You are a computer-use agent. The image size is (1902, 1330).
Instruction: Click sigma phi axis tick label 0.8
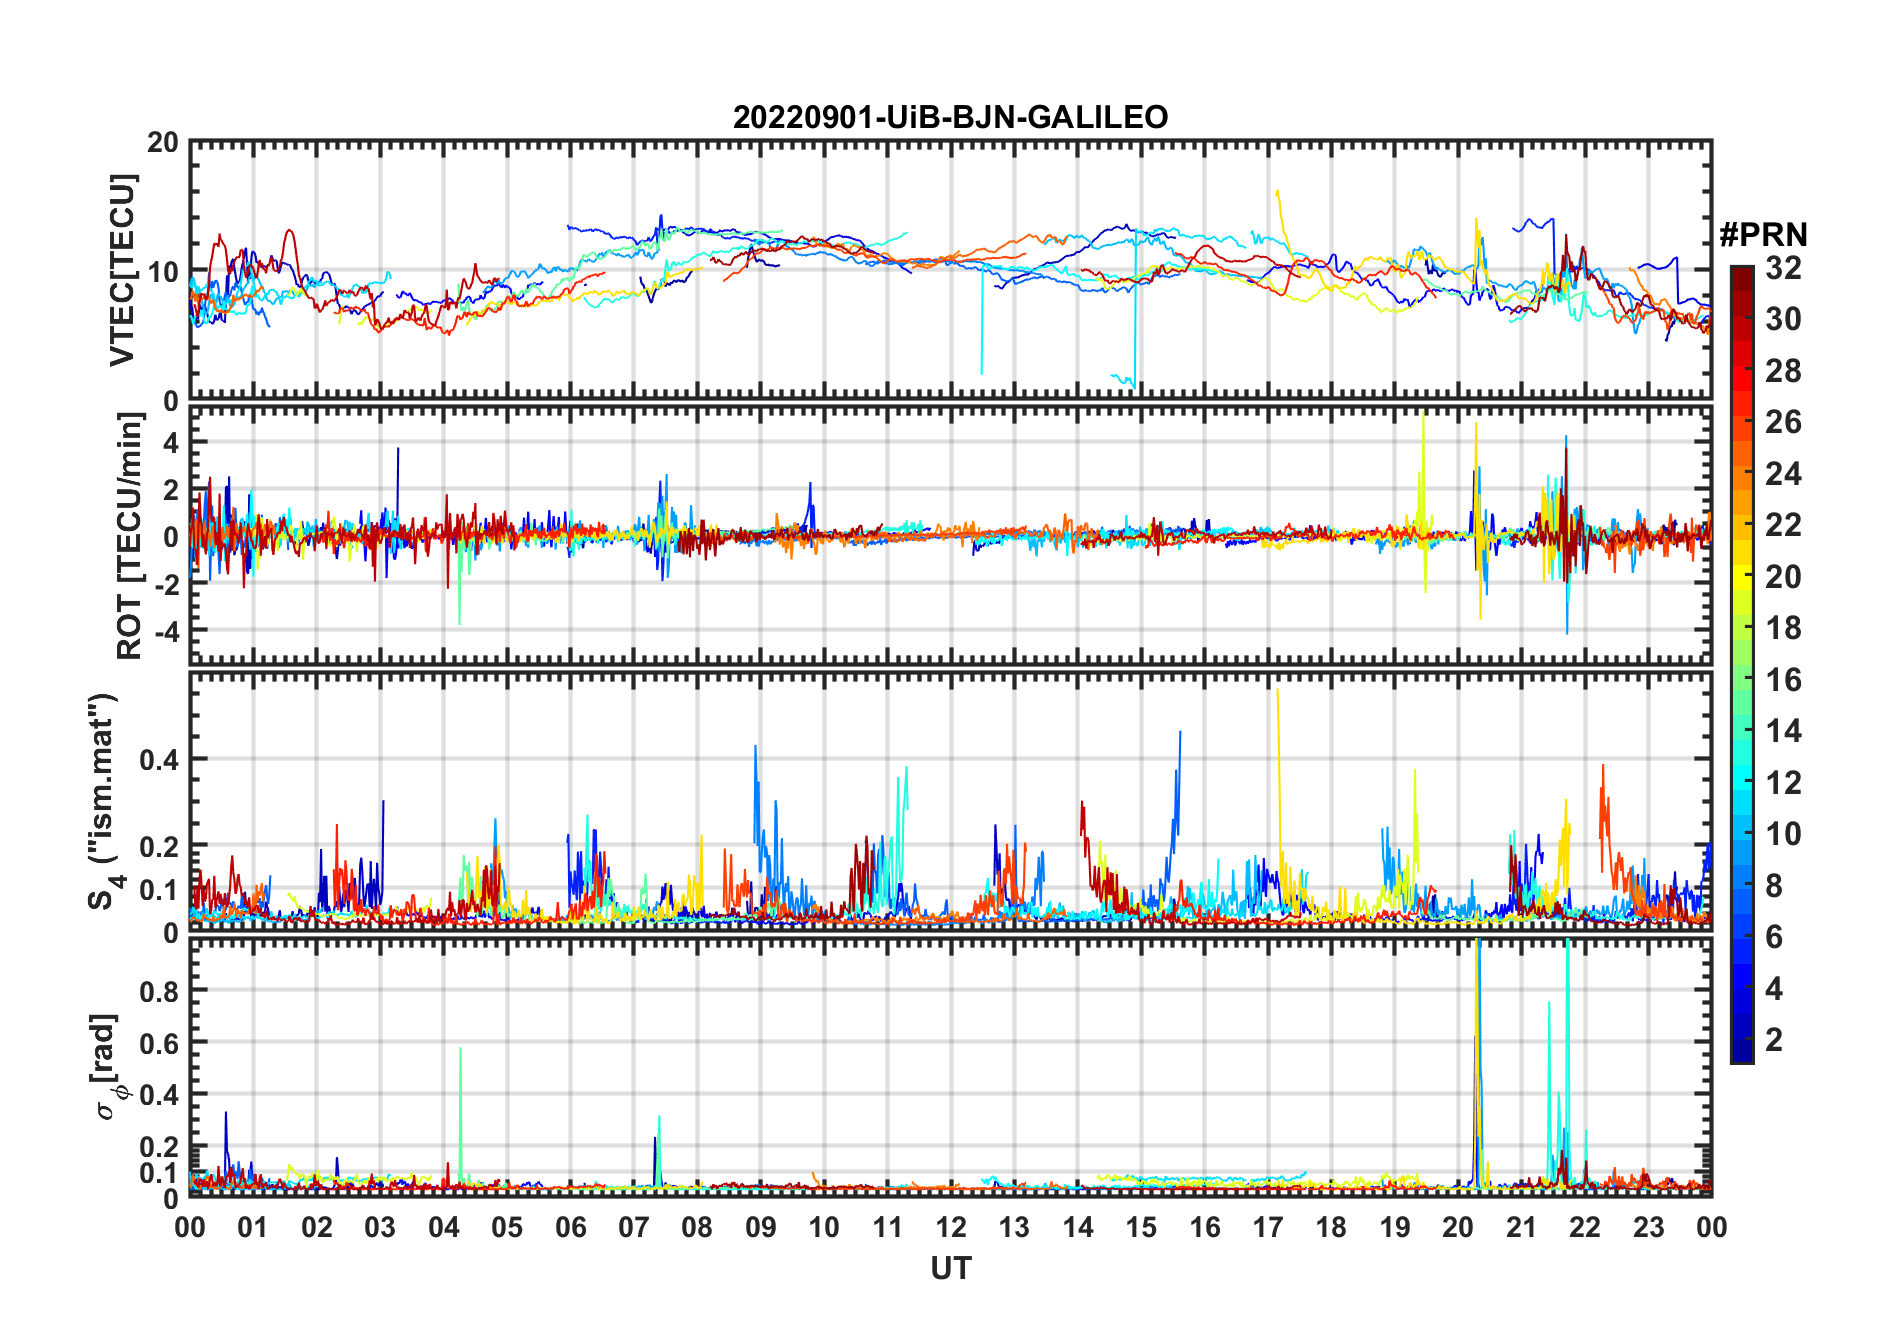(159, 991)
